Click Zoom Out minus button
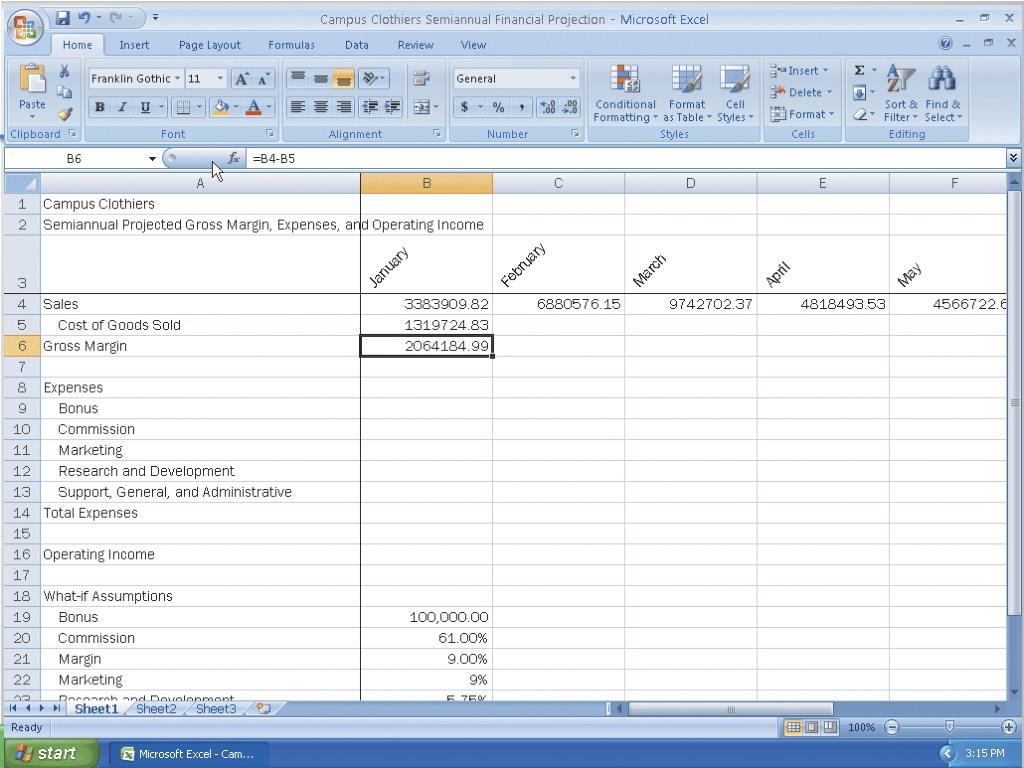Image resolution: width=1024 pixels, height=768 pixels. click(892, 728)
